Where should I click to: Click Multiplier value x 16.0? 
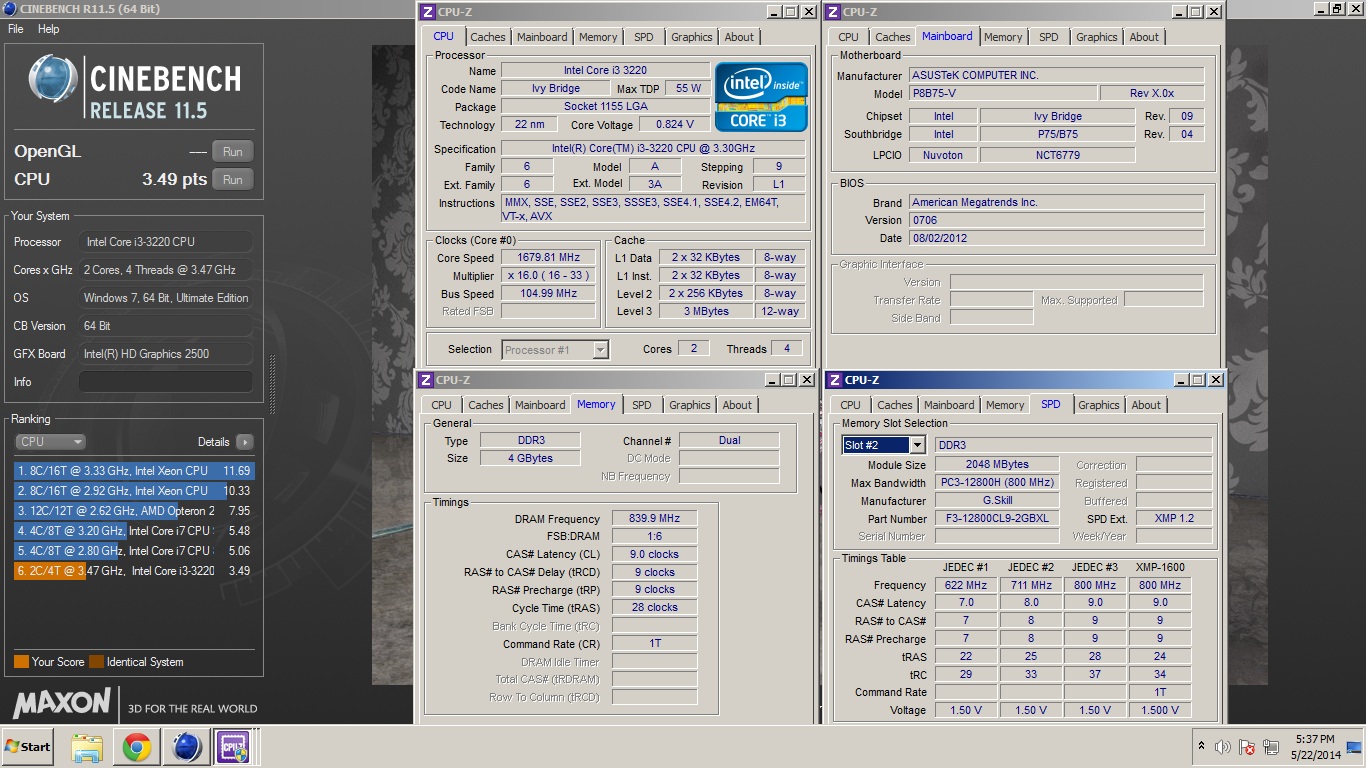pyautogui.click(x=548, y=276)
